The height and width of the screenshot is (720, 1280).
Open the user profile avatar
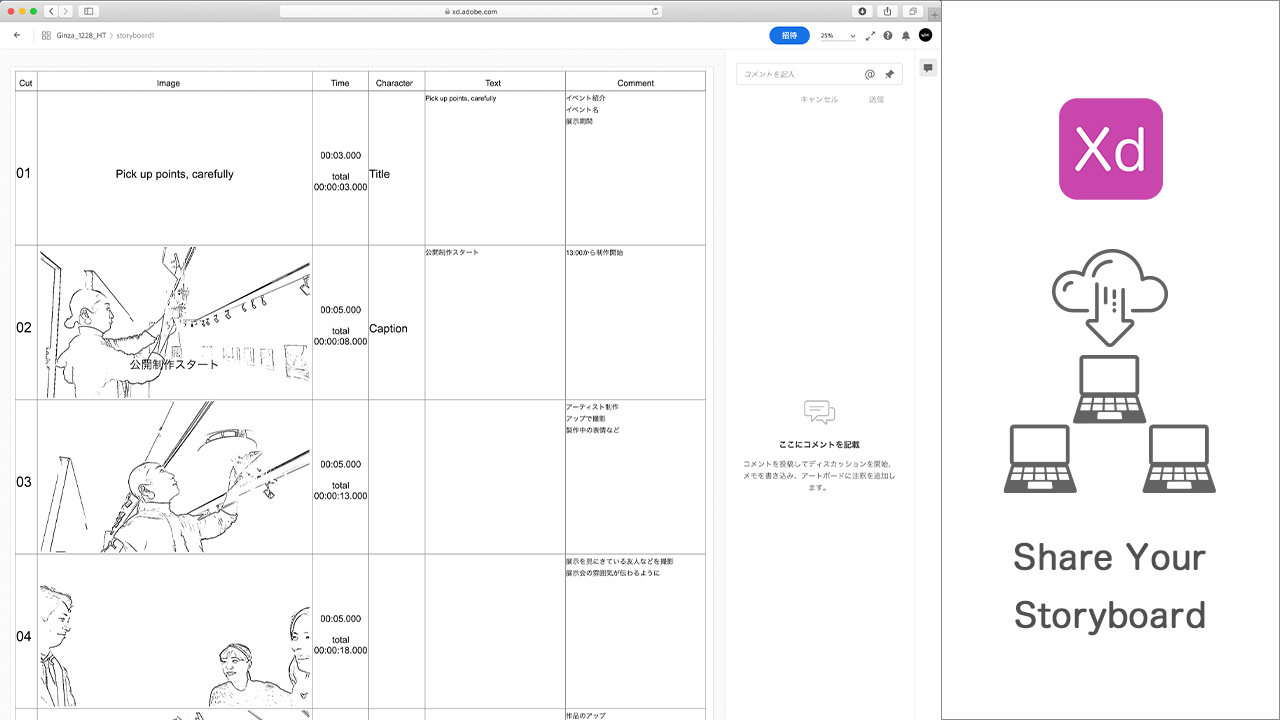point(925,35)
